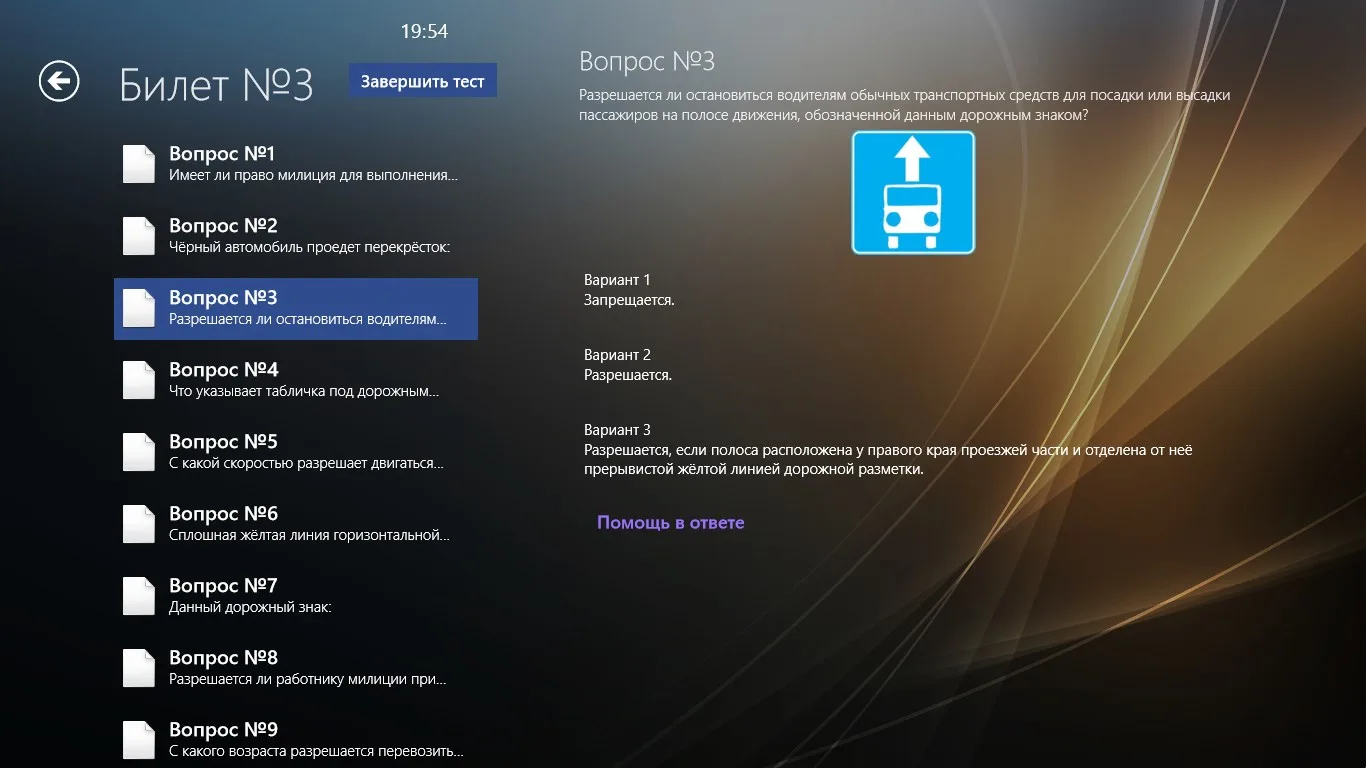
Task: Click the 19:54 timer display
Action: point(424,32)
